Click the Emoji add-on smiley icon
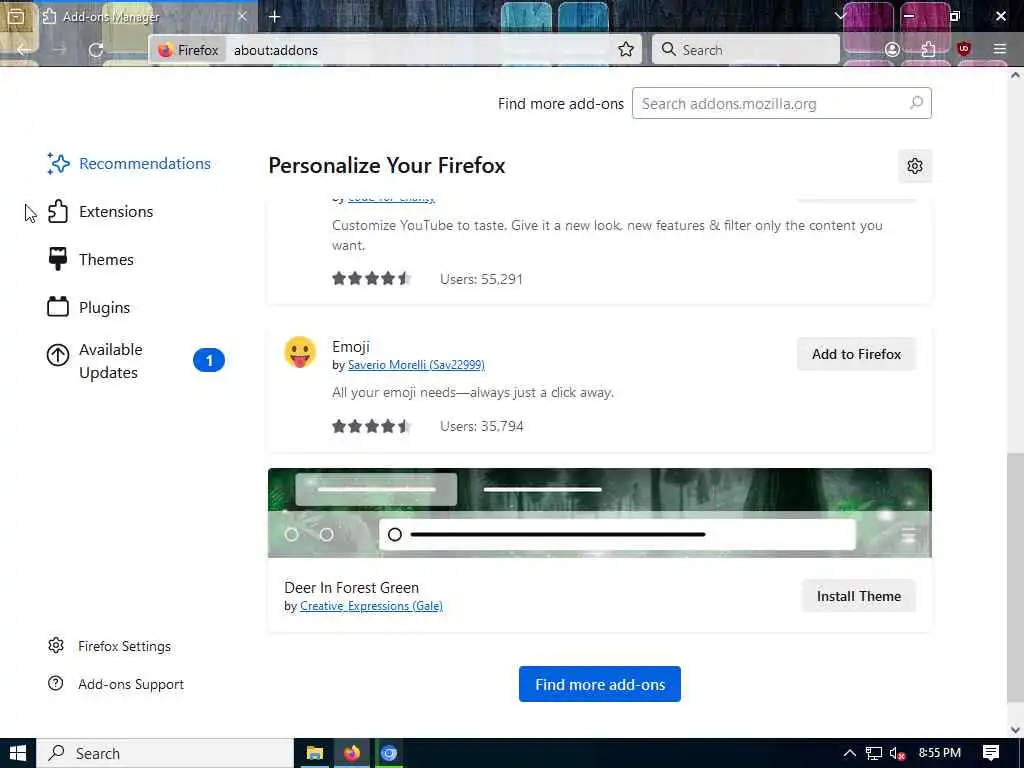This screenshot has width=1024, height=768. tap(300, 353)
